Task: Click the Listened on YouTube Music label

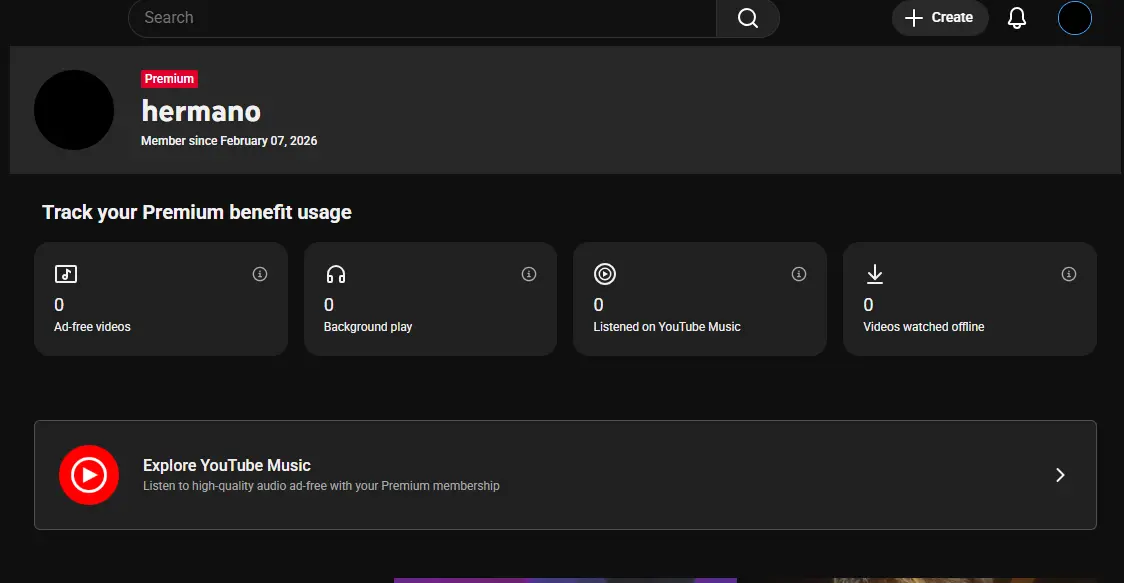Action: coord(667,327)
